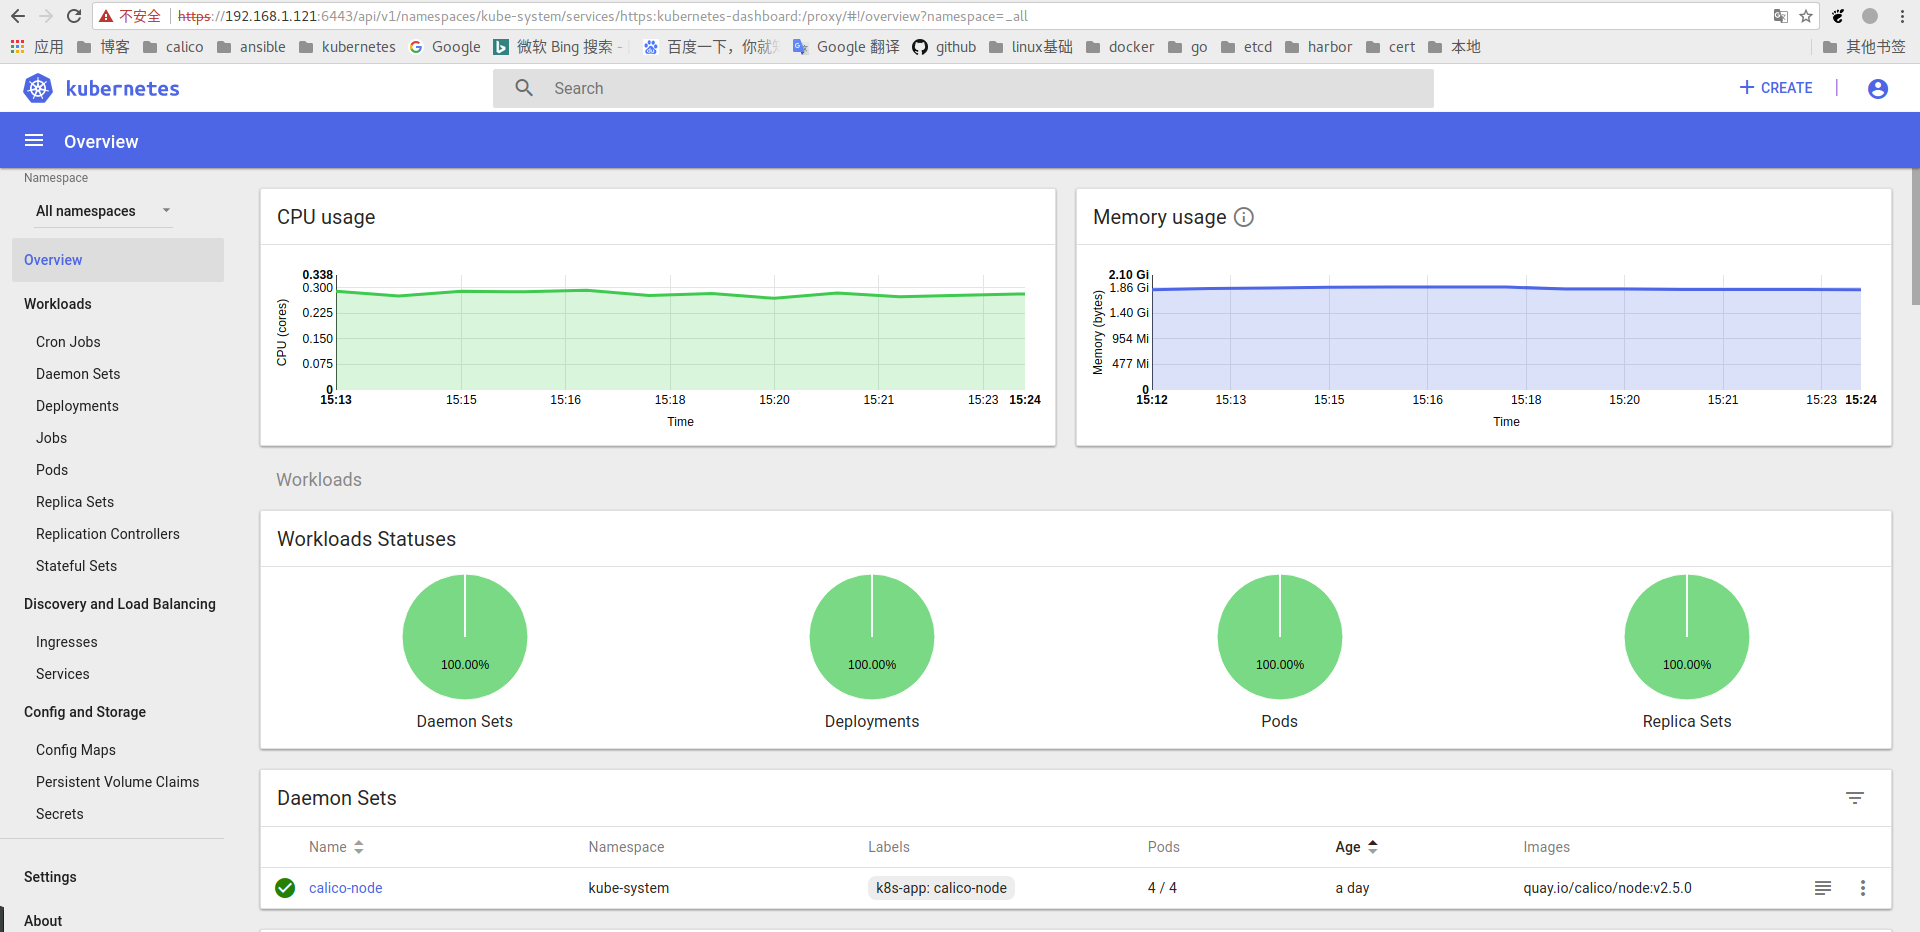The width and height of the screenshot is (1920, 932).
Task: Reload the page with refresh icon
Action: pyautogui.click(x=74, y=16)
